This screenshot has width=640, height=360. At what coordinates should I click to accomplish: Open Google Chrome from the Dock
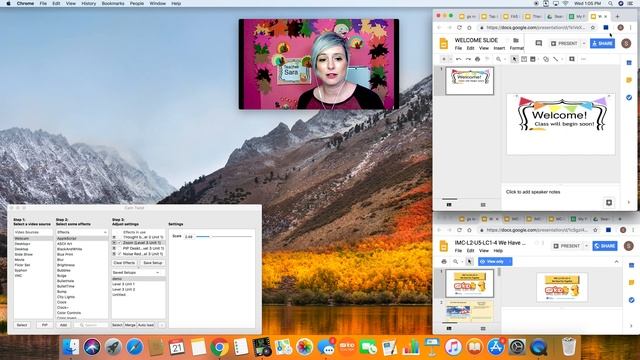219,347
